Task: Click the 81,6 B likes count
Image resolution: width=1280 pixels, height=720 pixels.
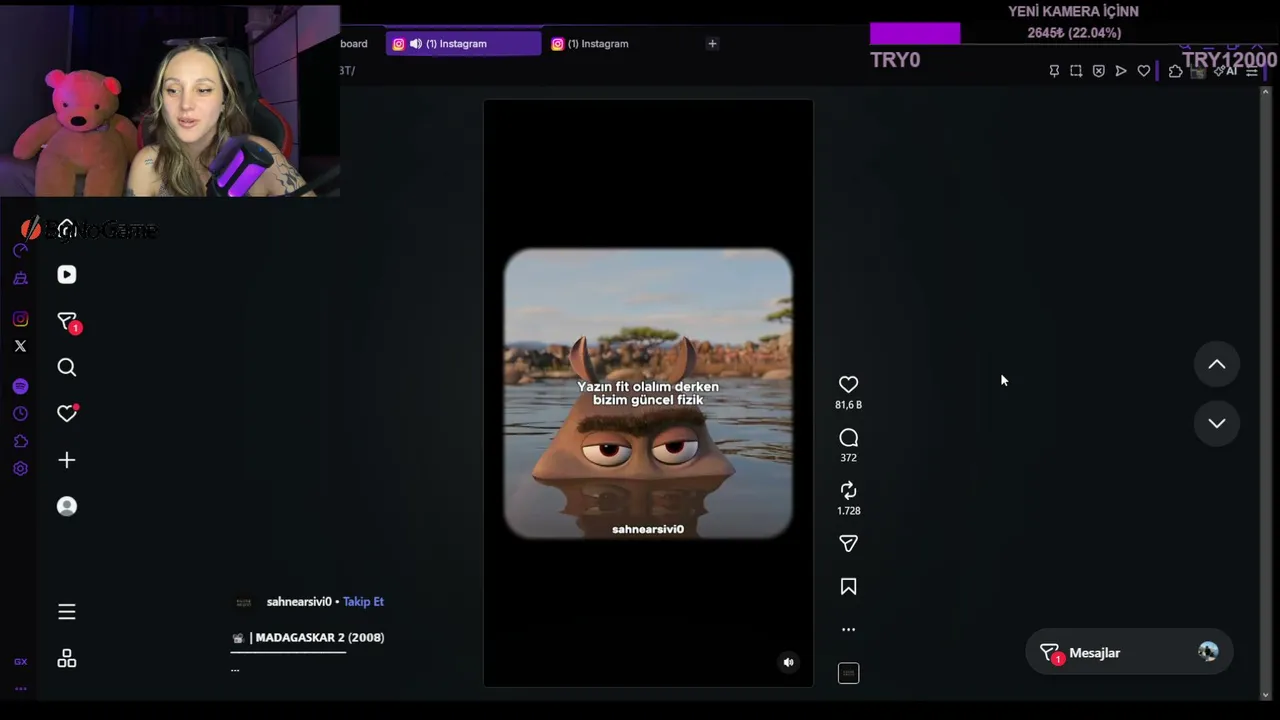Action: click(x=848, y=405)
